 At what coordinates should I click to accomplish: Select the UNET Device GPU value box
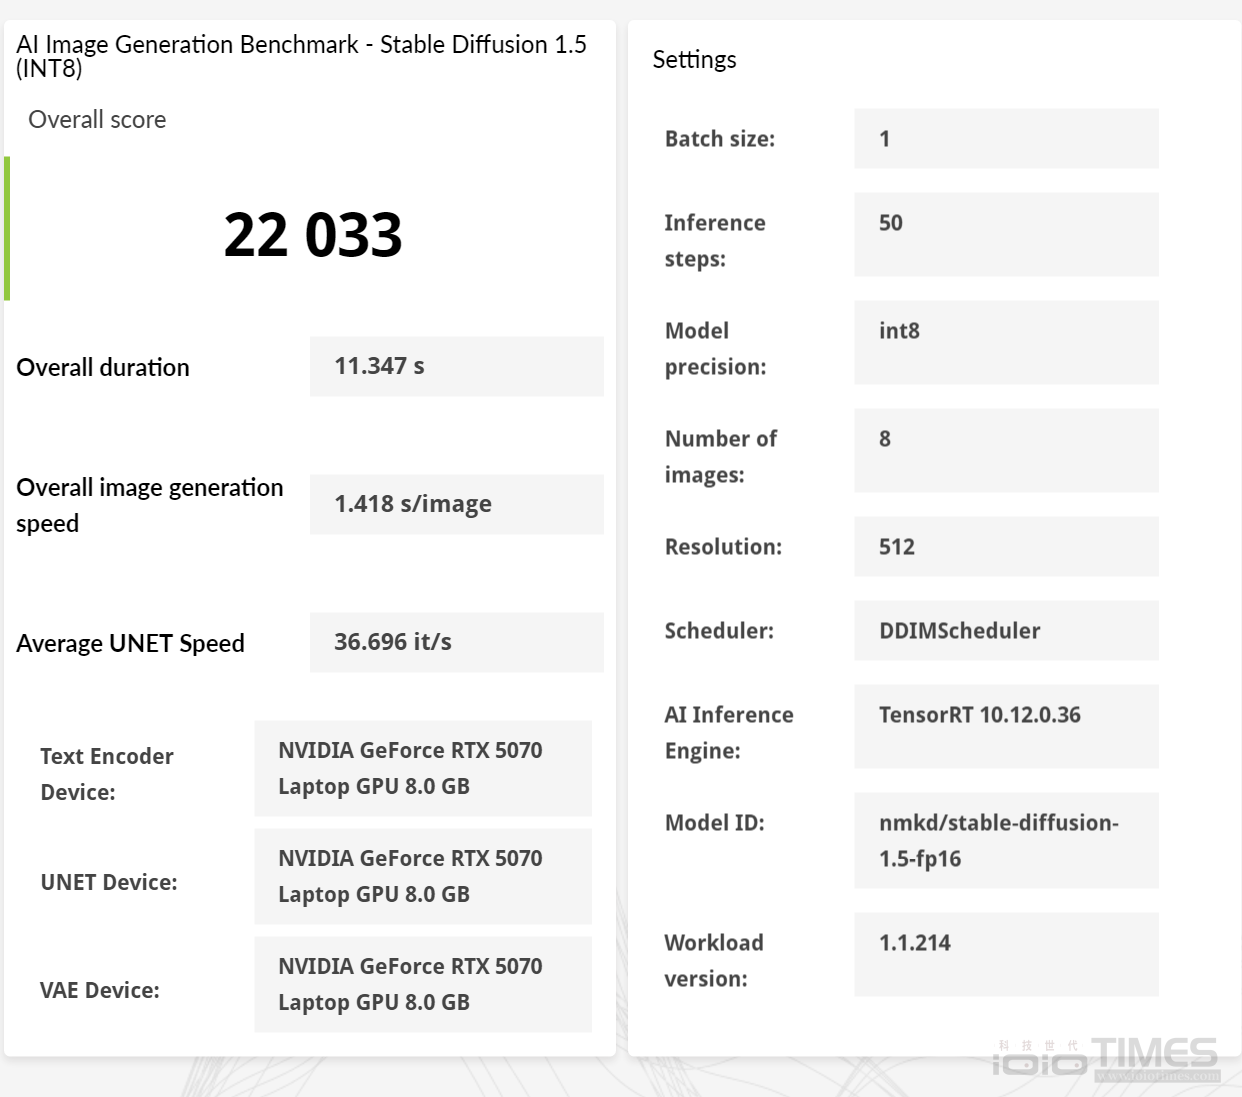423,876
